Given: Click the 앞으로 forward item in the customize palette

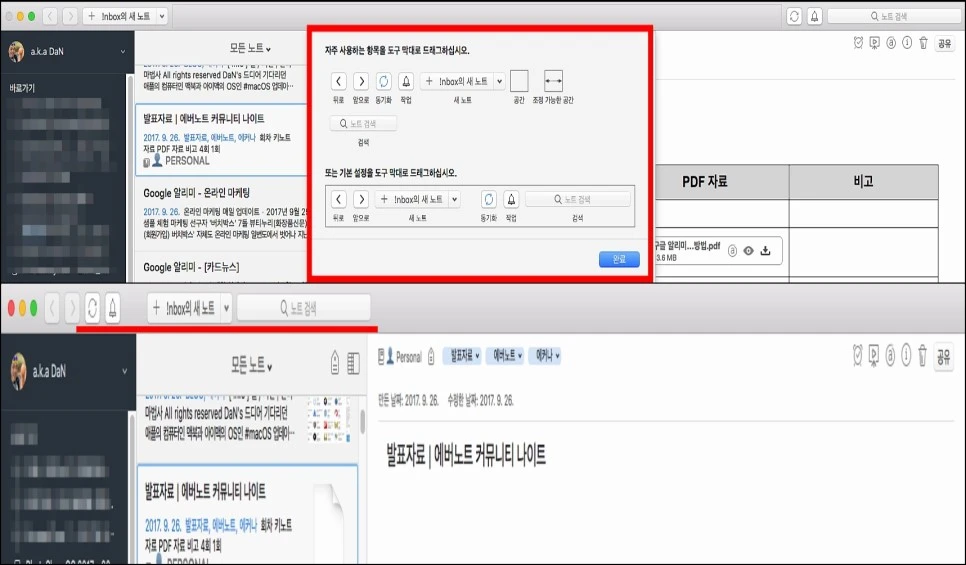Looking at the screenshot, I should click(361, 81).
